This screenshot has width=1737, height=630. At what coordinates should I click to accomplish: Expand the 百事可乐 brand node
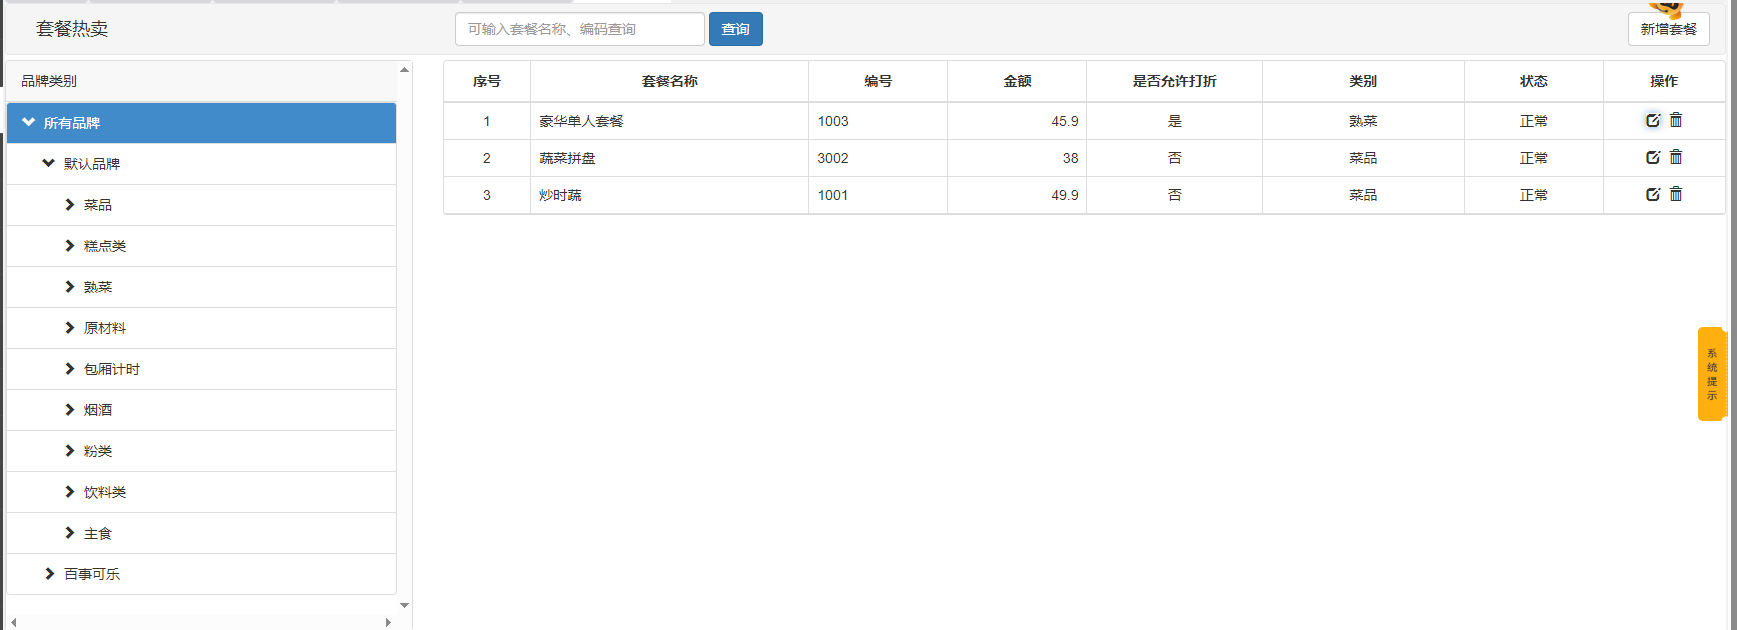pyautogui.click(x=50, y=574)
